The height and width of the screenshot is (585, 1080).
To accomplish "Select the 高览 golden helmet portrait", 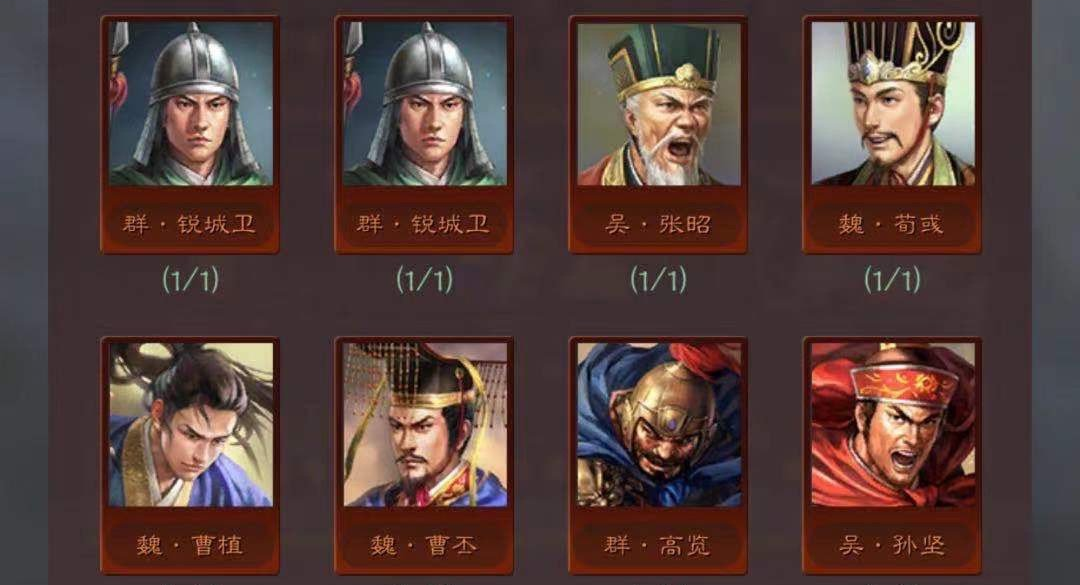I will click(x=658, y=425).
